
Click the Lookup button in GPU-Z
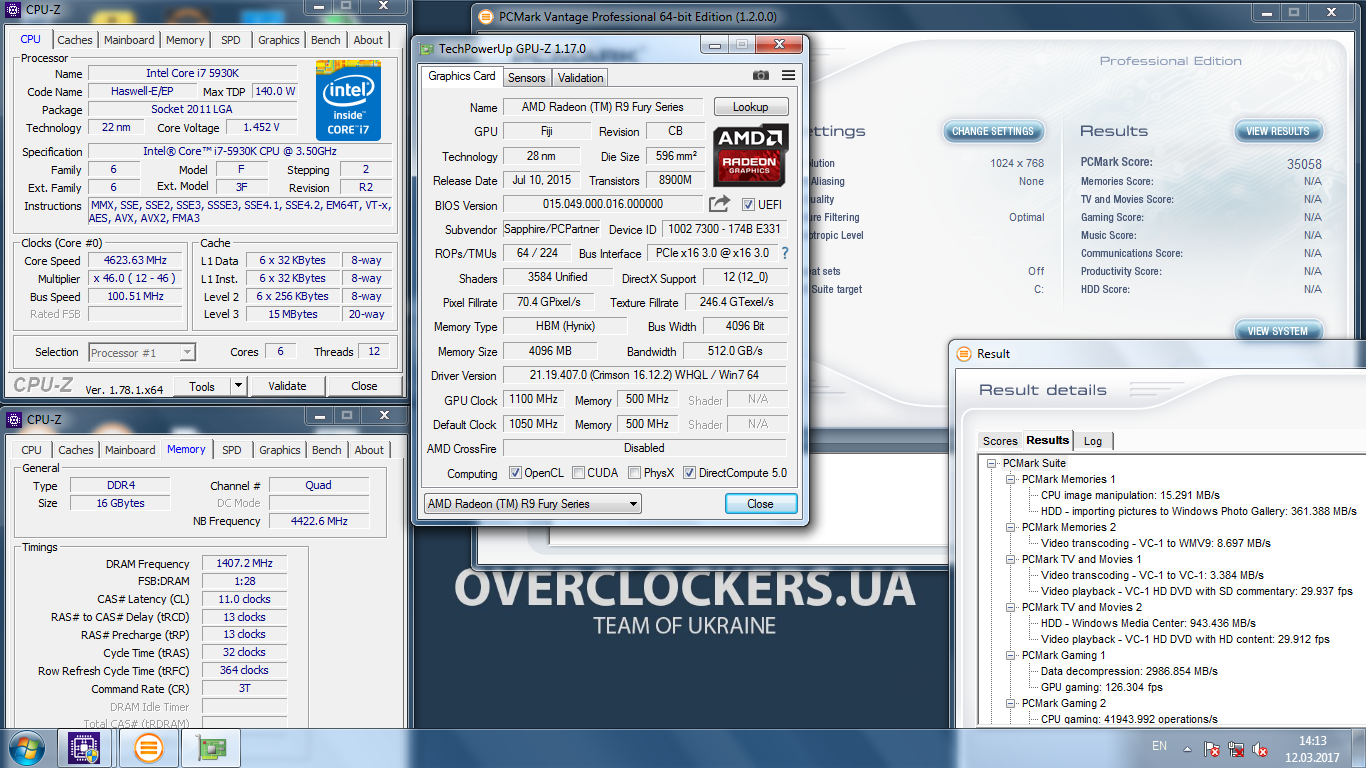pos(751,107)
